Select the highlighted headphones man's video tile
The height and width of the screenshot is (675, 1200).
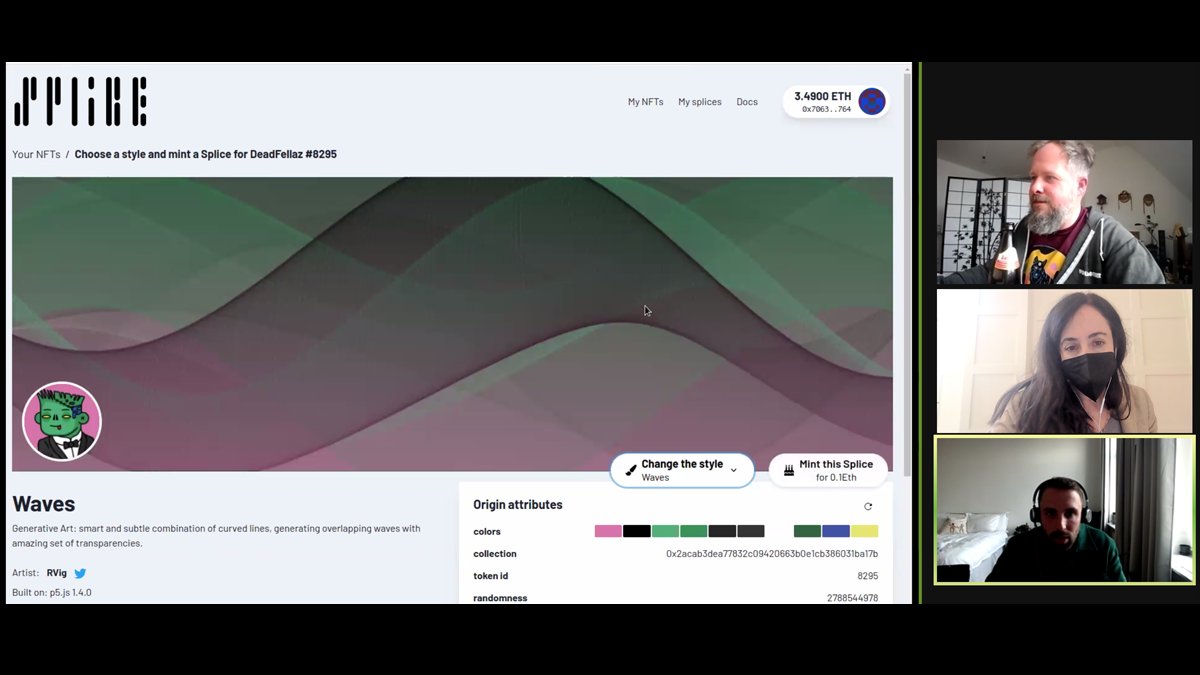click(x=1064, y=510)
